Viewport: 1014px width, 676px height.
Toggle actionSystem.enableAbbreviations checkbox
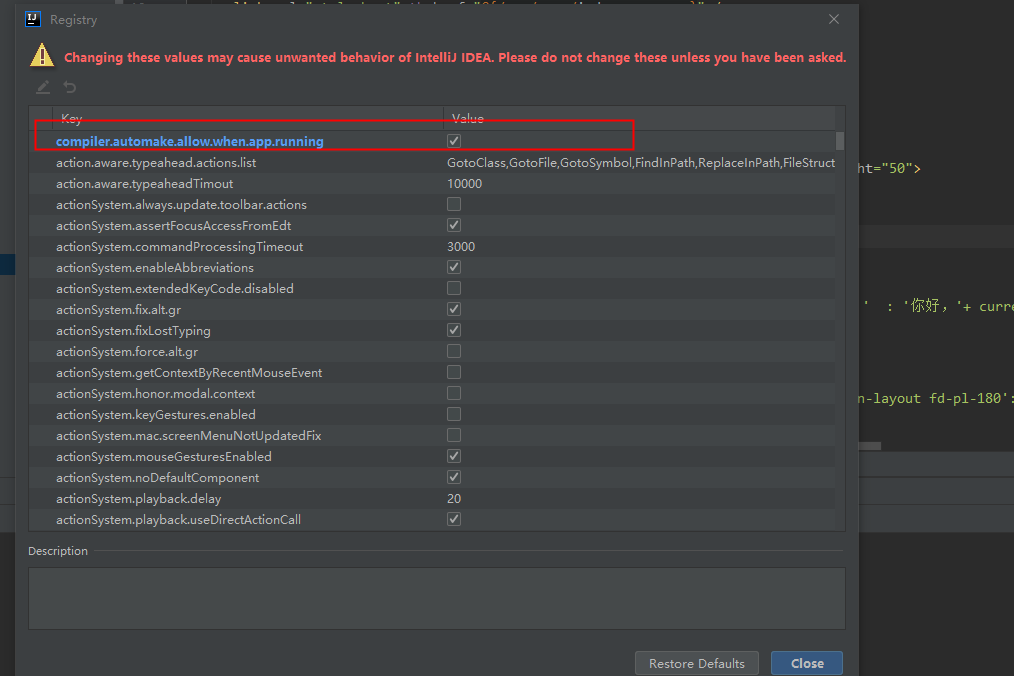[454, 267]
